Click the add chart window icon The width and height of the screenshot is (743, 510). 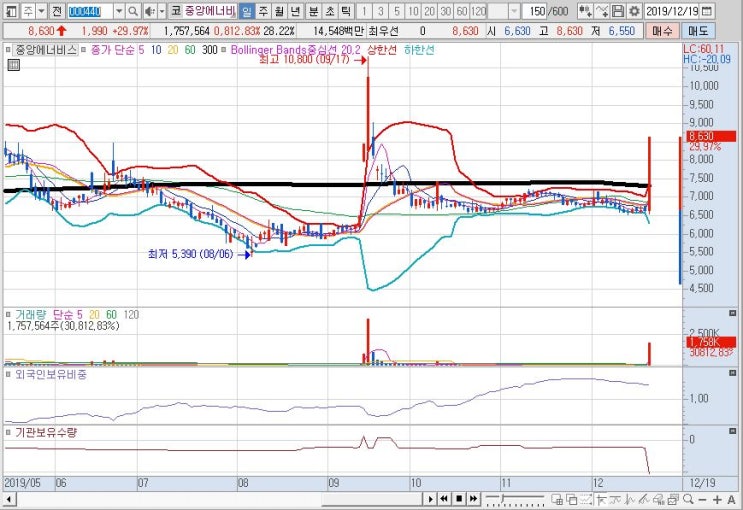(557, 499)
